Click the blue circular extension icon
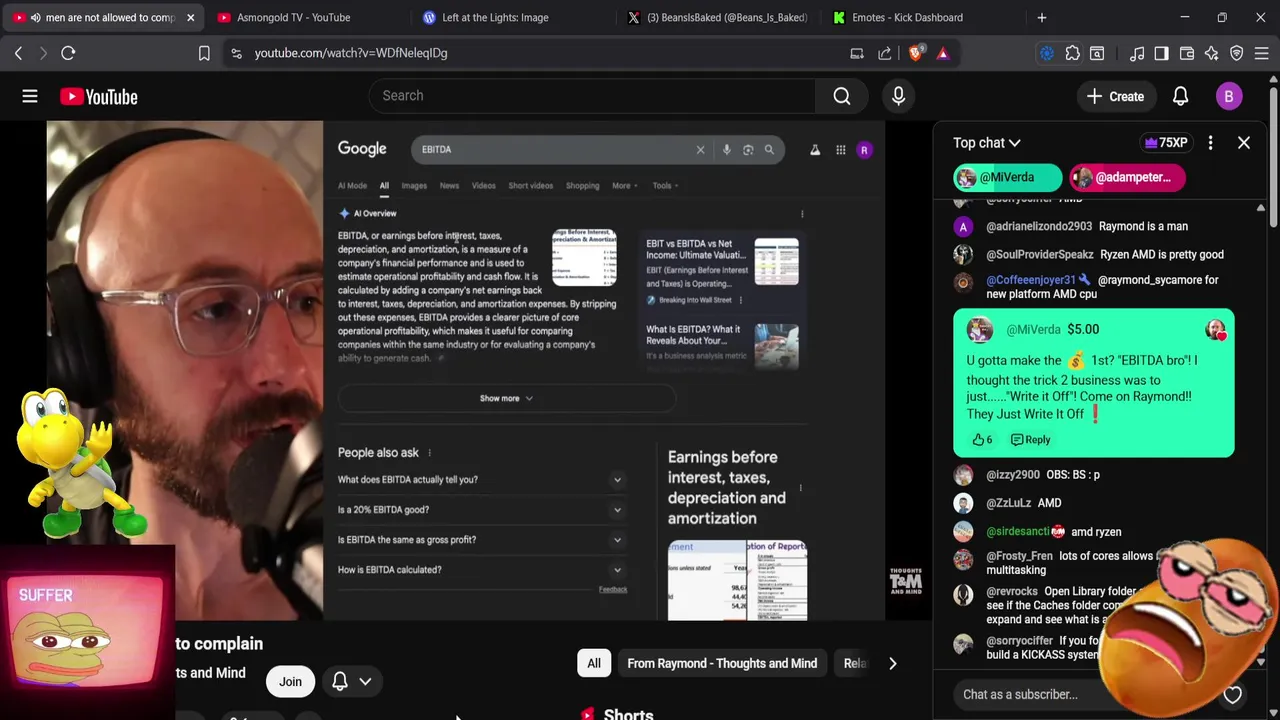This screenshot has height=720, width=1280. [1047, 53]
